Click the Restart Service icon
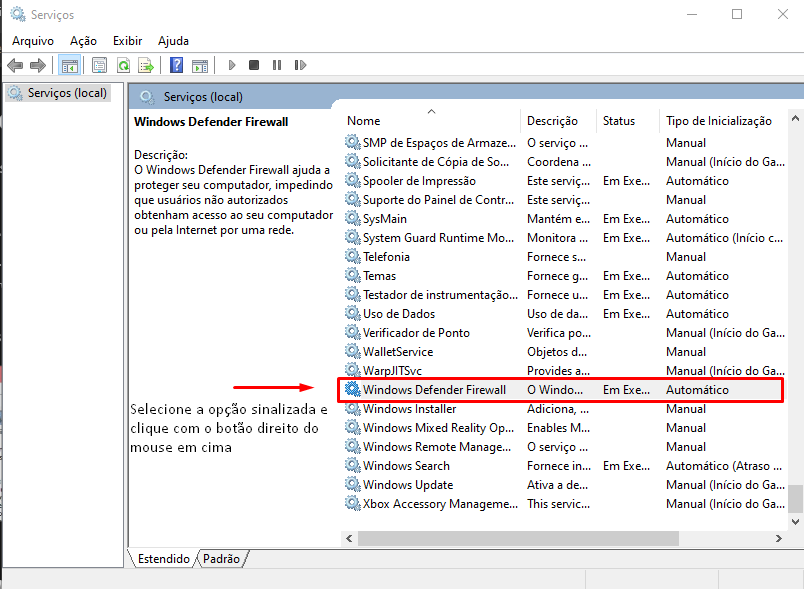This screenshot has height=589, width=804. tap(300, 65)
